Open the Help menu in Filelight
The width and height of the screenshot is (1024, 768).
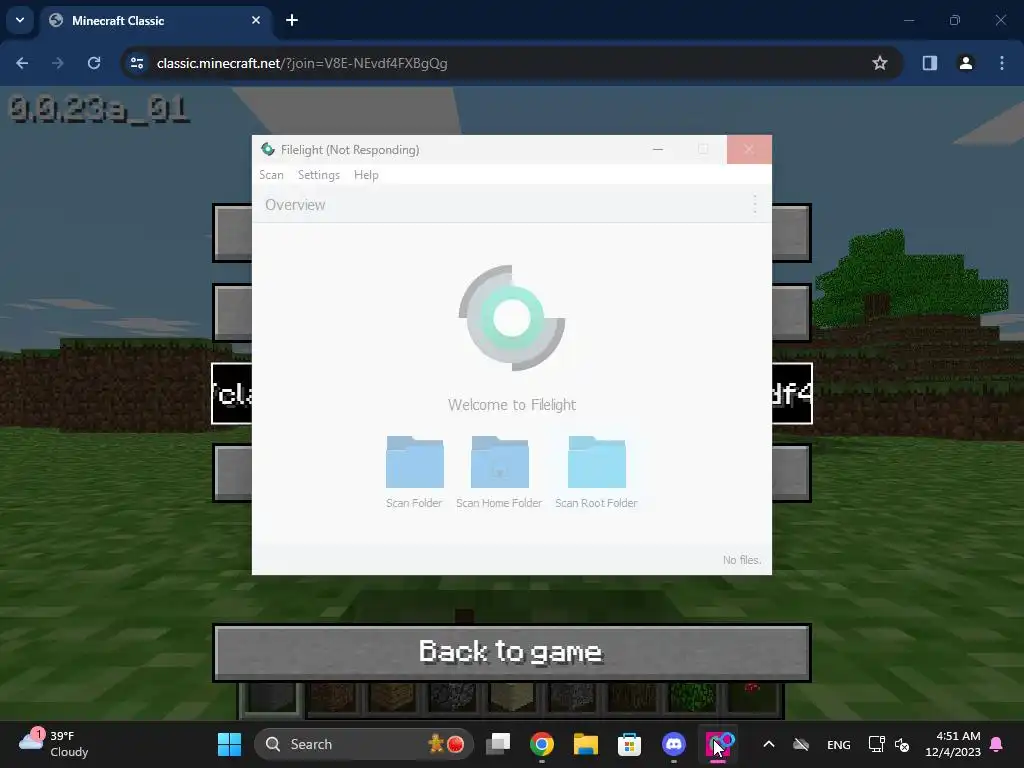coord(366,175)
